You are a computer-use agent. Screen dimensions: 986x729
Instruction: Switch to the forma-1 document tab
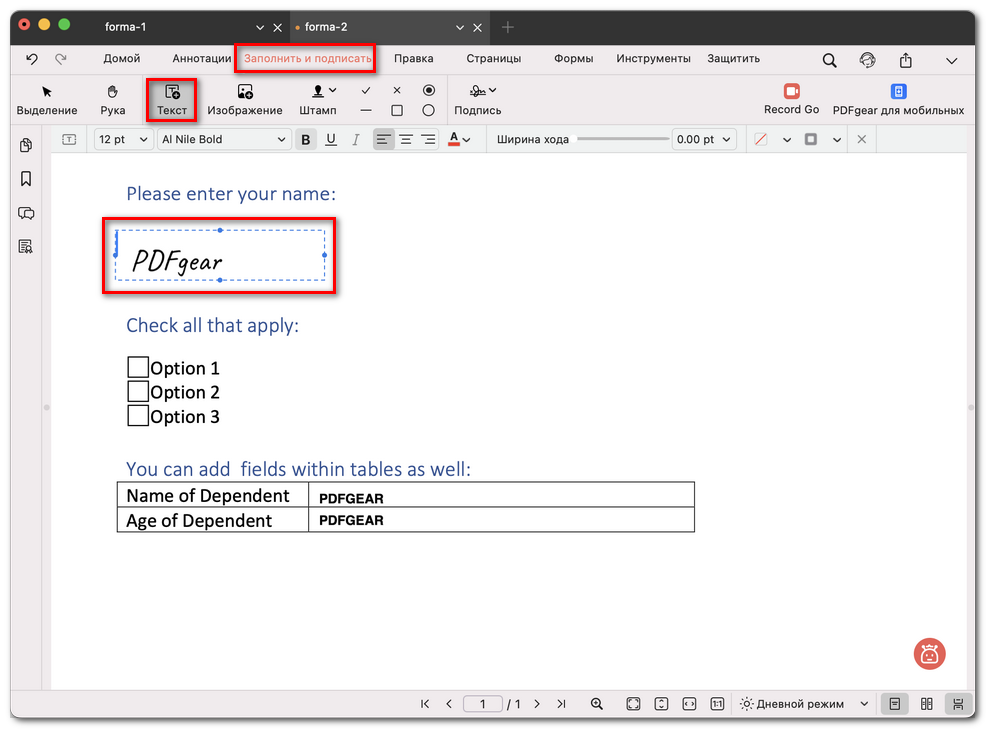pyautogui.click(x=126, y=27)
